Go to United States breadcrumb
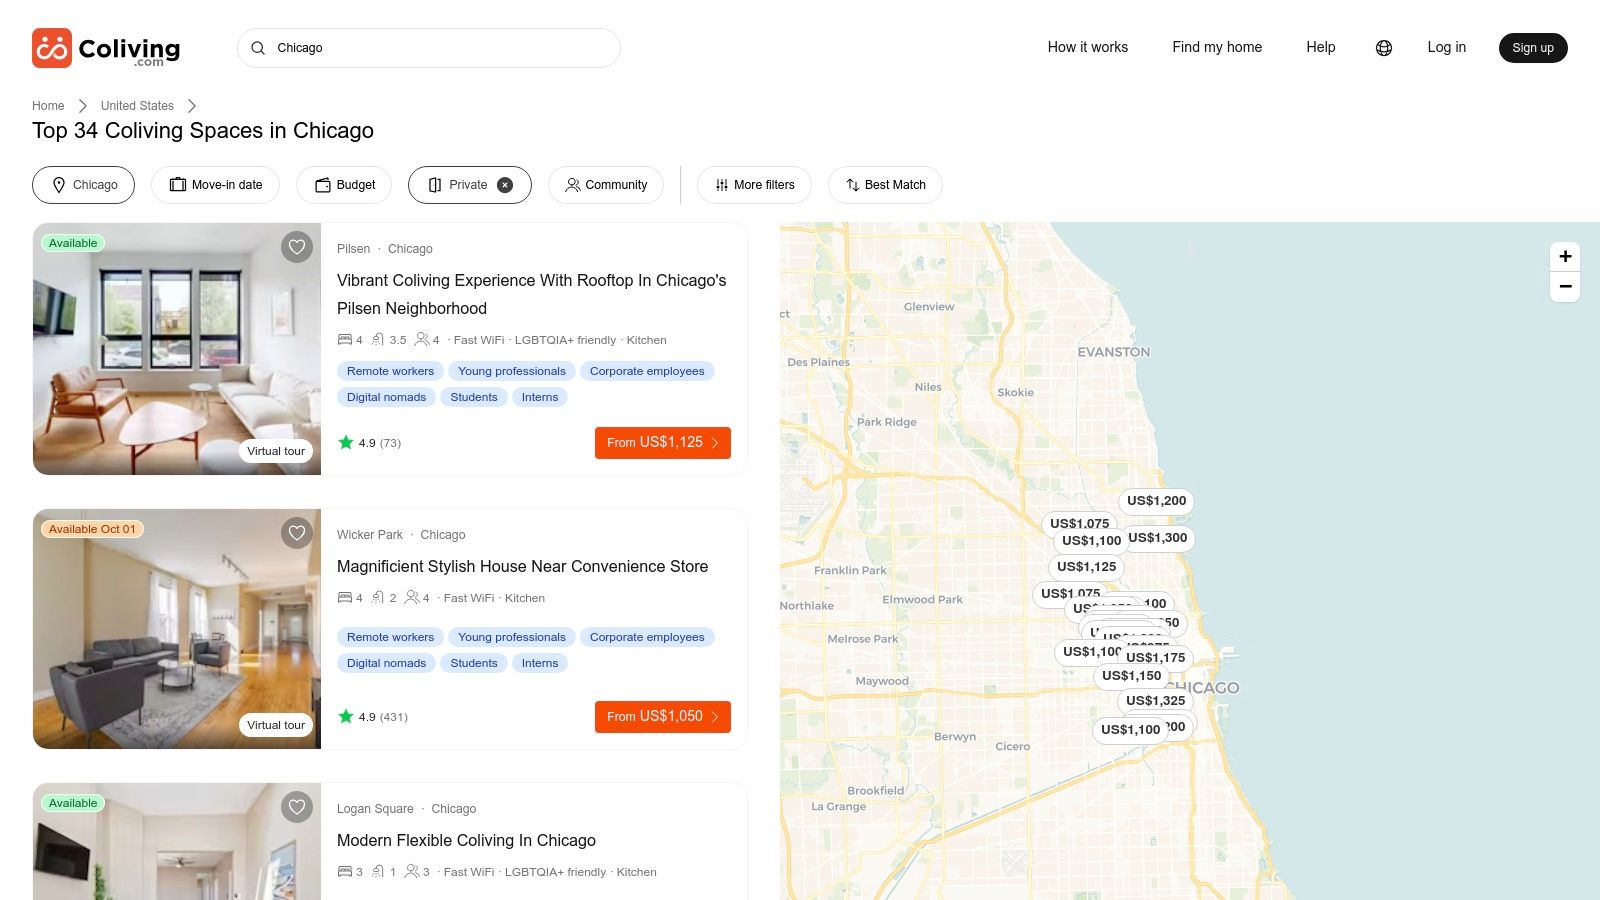Screen dimensions: 1600x900 coord(137,106)
